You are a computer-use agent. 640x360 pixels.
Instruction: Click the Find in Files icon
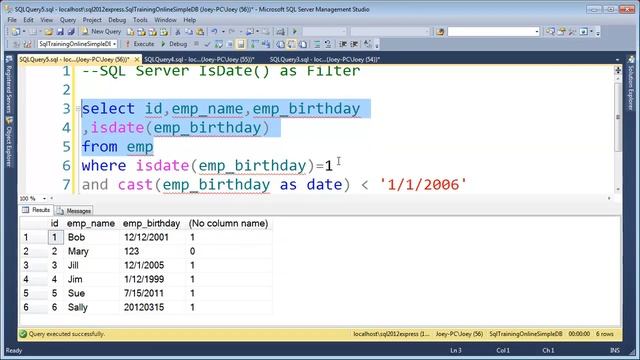(440, 31)
